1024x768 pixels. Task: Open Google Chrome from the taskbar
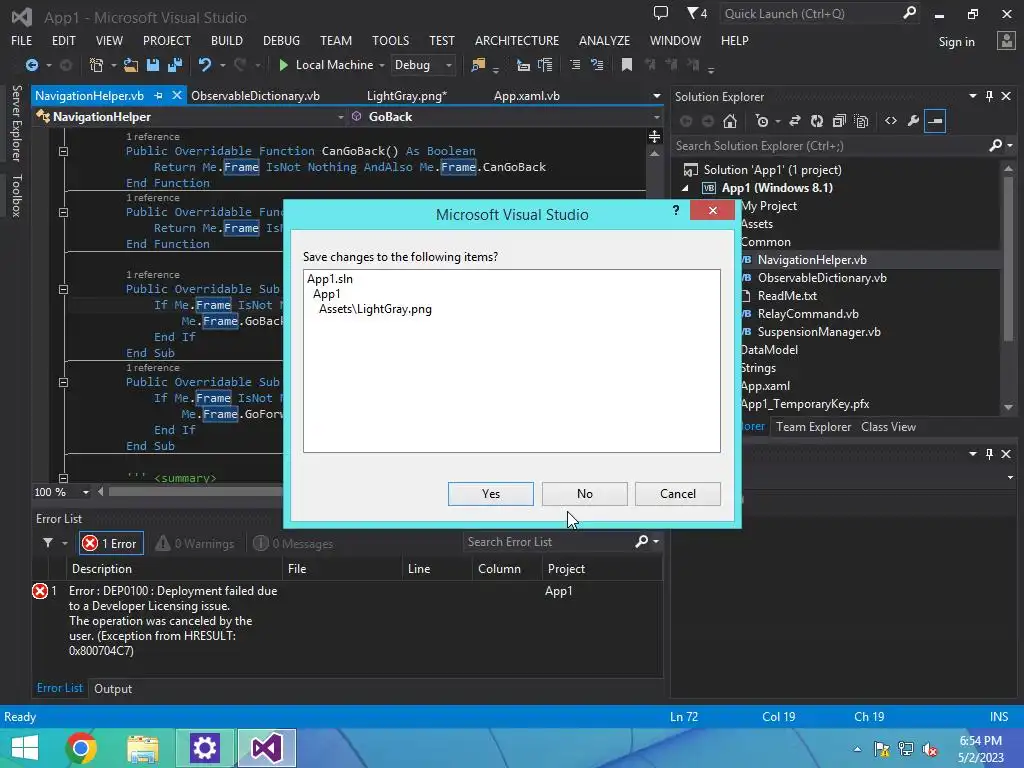point(81,748)
